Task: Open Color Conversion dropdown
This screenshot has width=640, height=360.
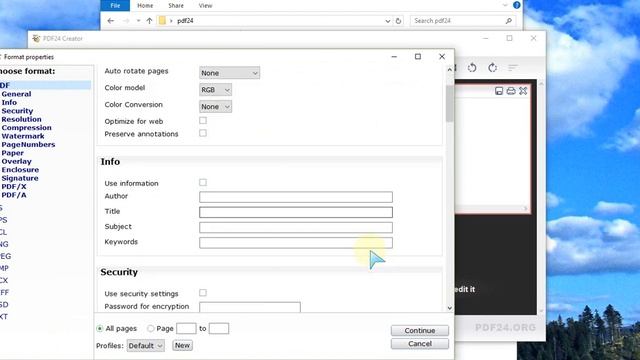Action: (x=216, y=107)
